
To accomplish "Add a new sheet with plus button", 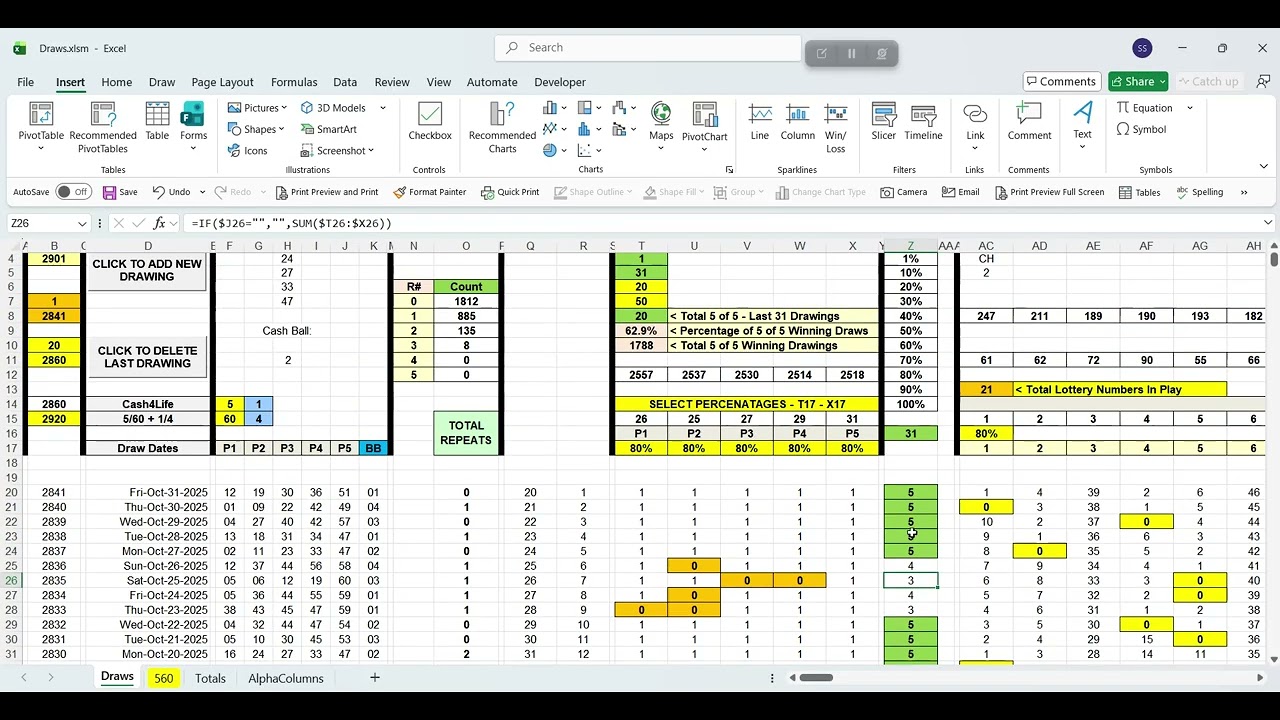I will pos(375,678).
